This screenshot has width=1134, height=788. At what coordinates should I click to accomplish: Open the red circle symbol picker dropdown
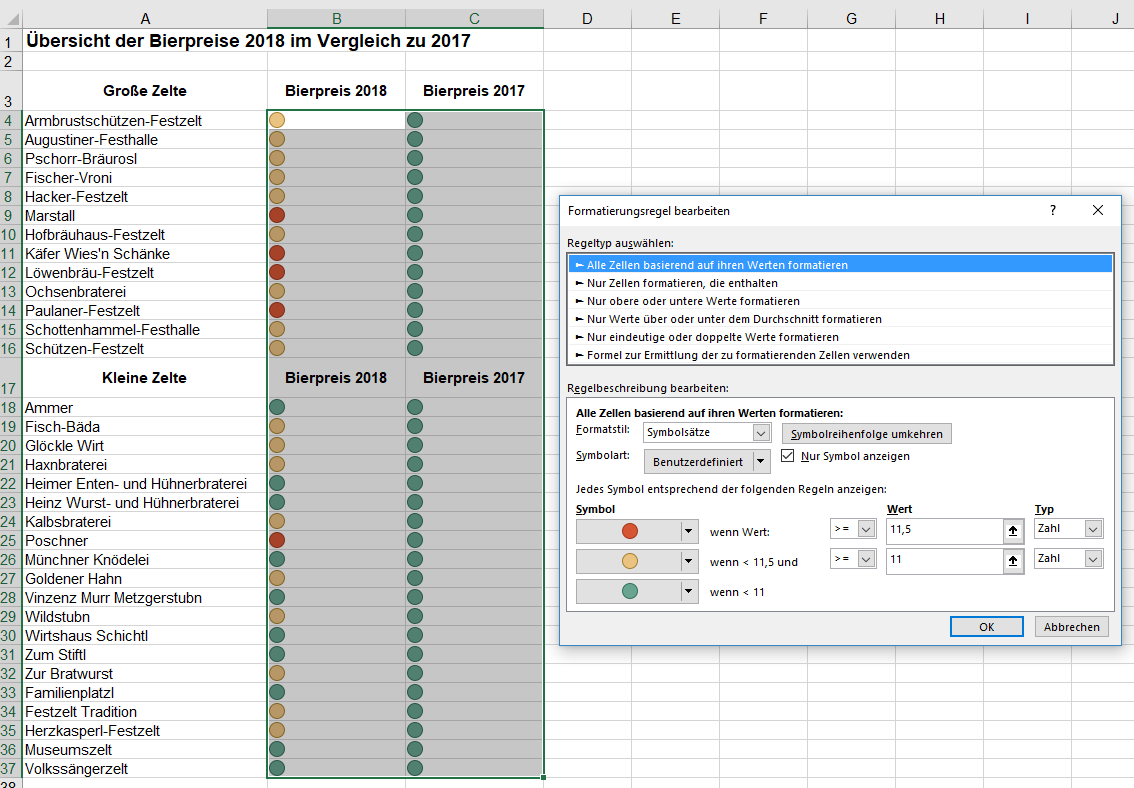click(688, 532)
